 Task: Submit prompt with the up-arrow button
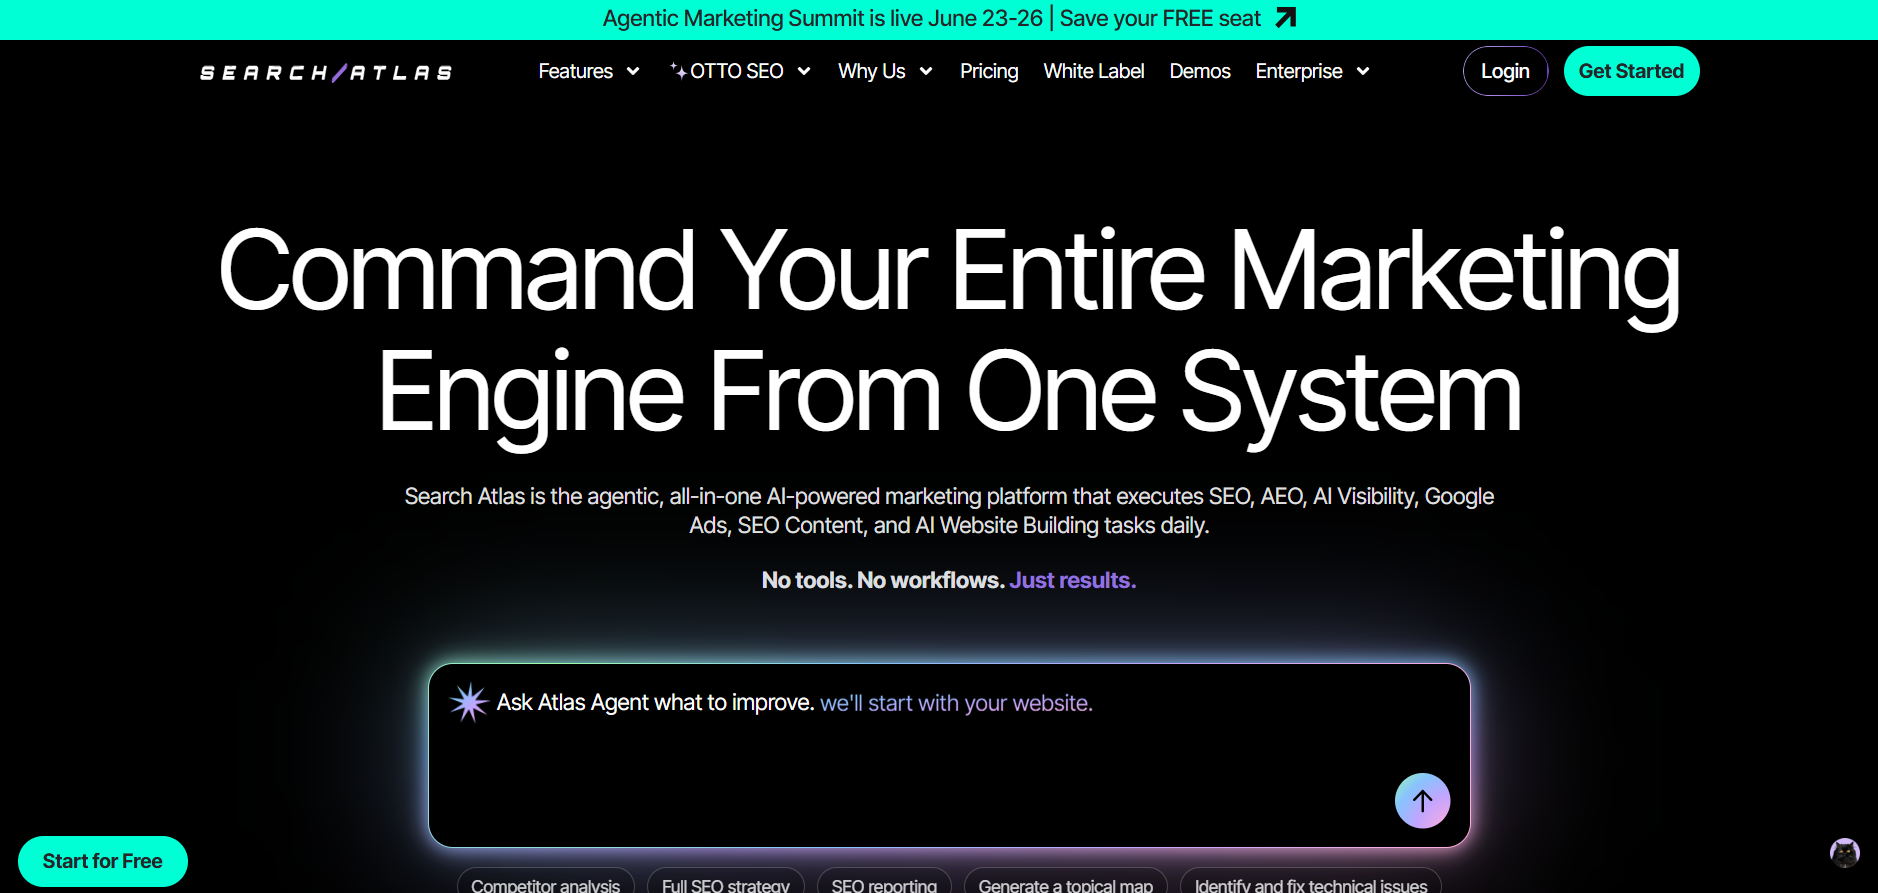pos(1422,800)
